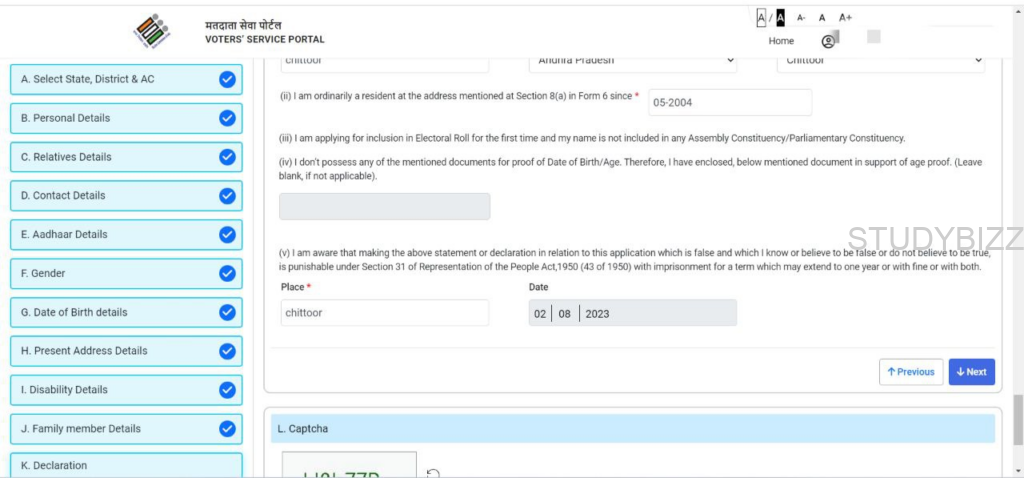This screenshot has width=1024, height=478.
Task: Open the age proof document dropdown
Action: tap(384, 207)
